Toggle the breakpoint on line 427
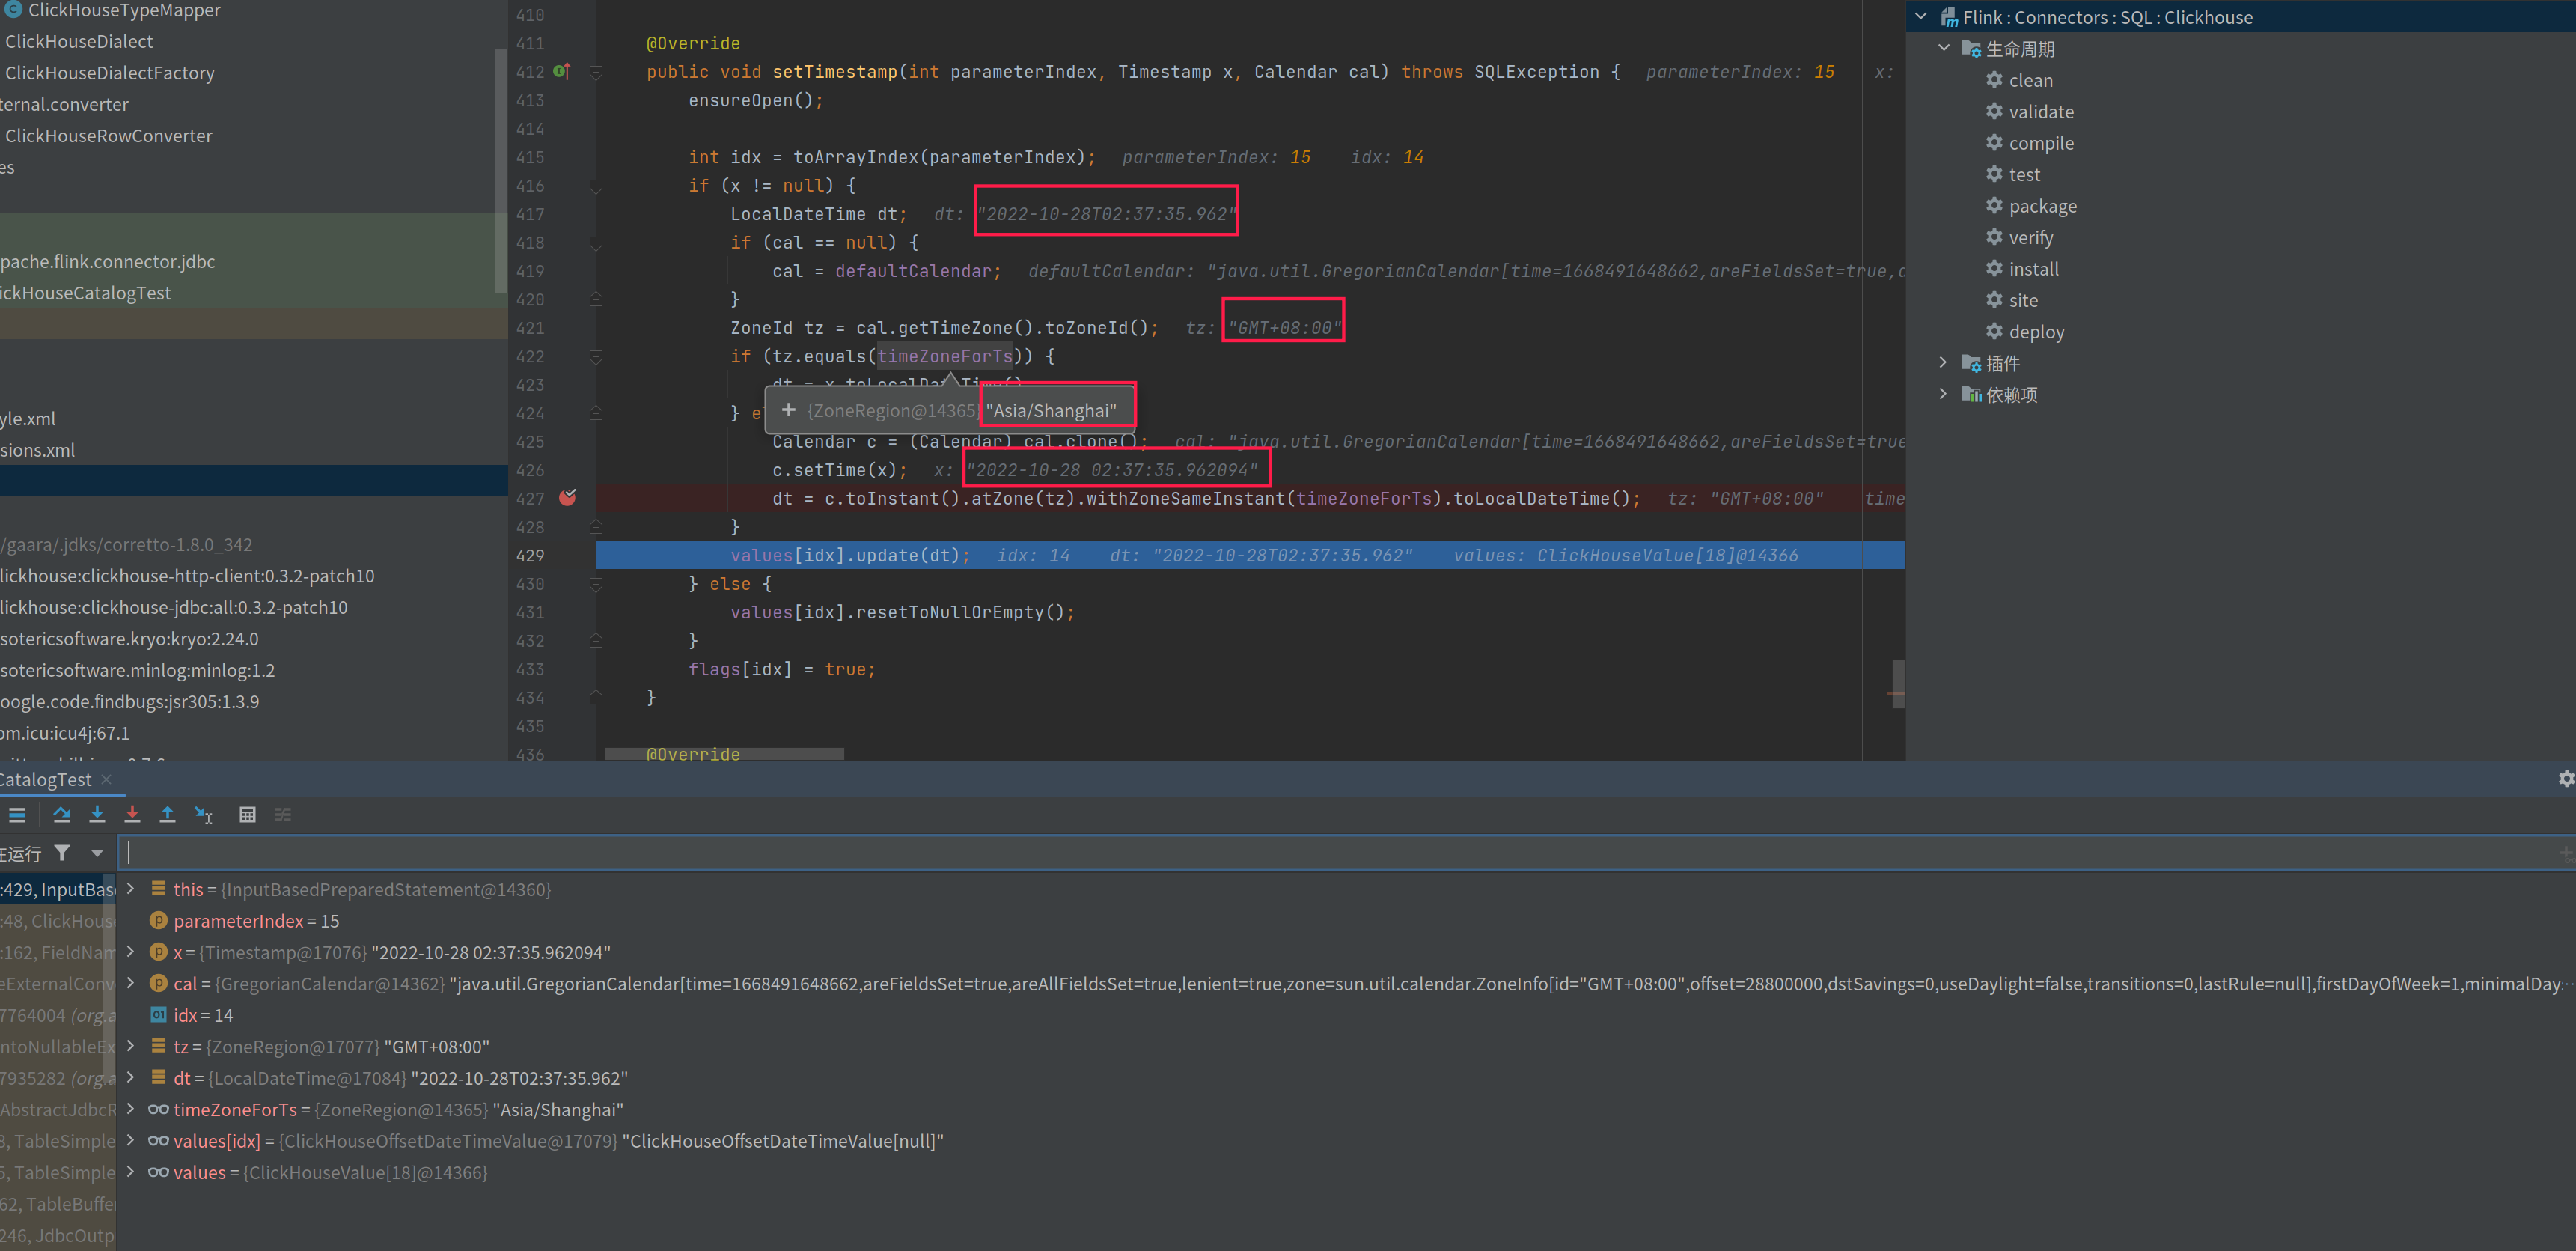Screen dimensions: 2576x1251 567,498
